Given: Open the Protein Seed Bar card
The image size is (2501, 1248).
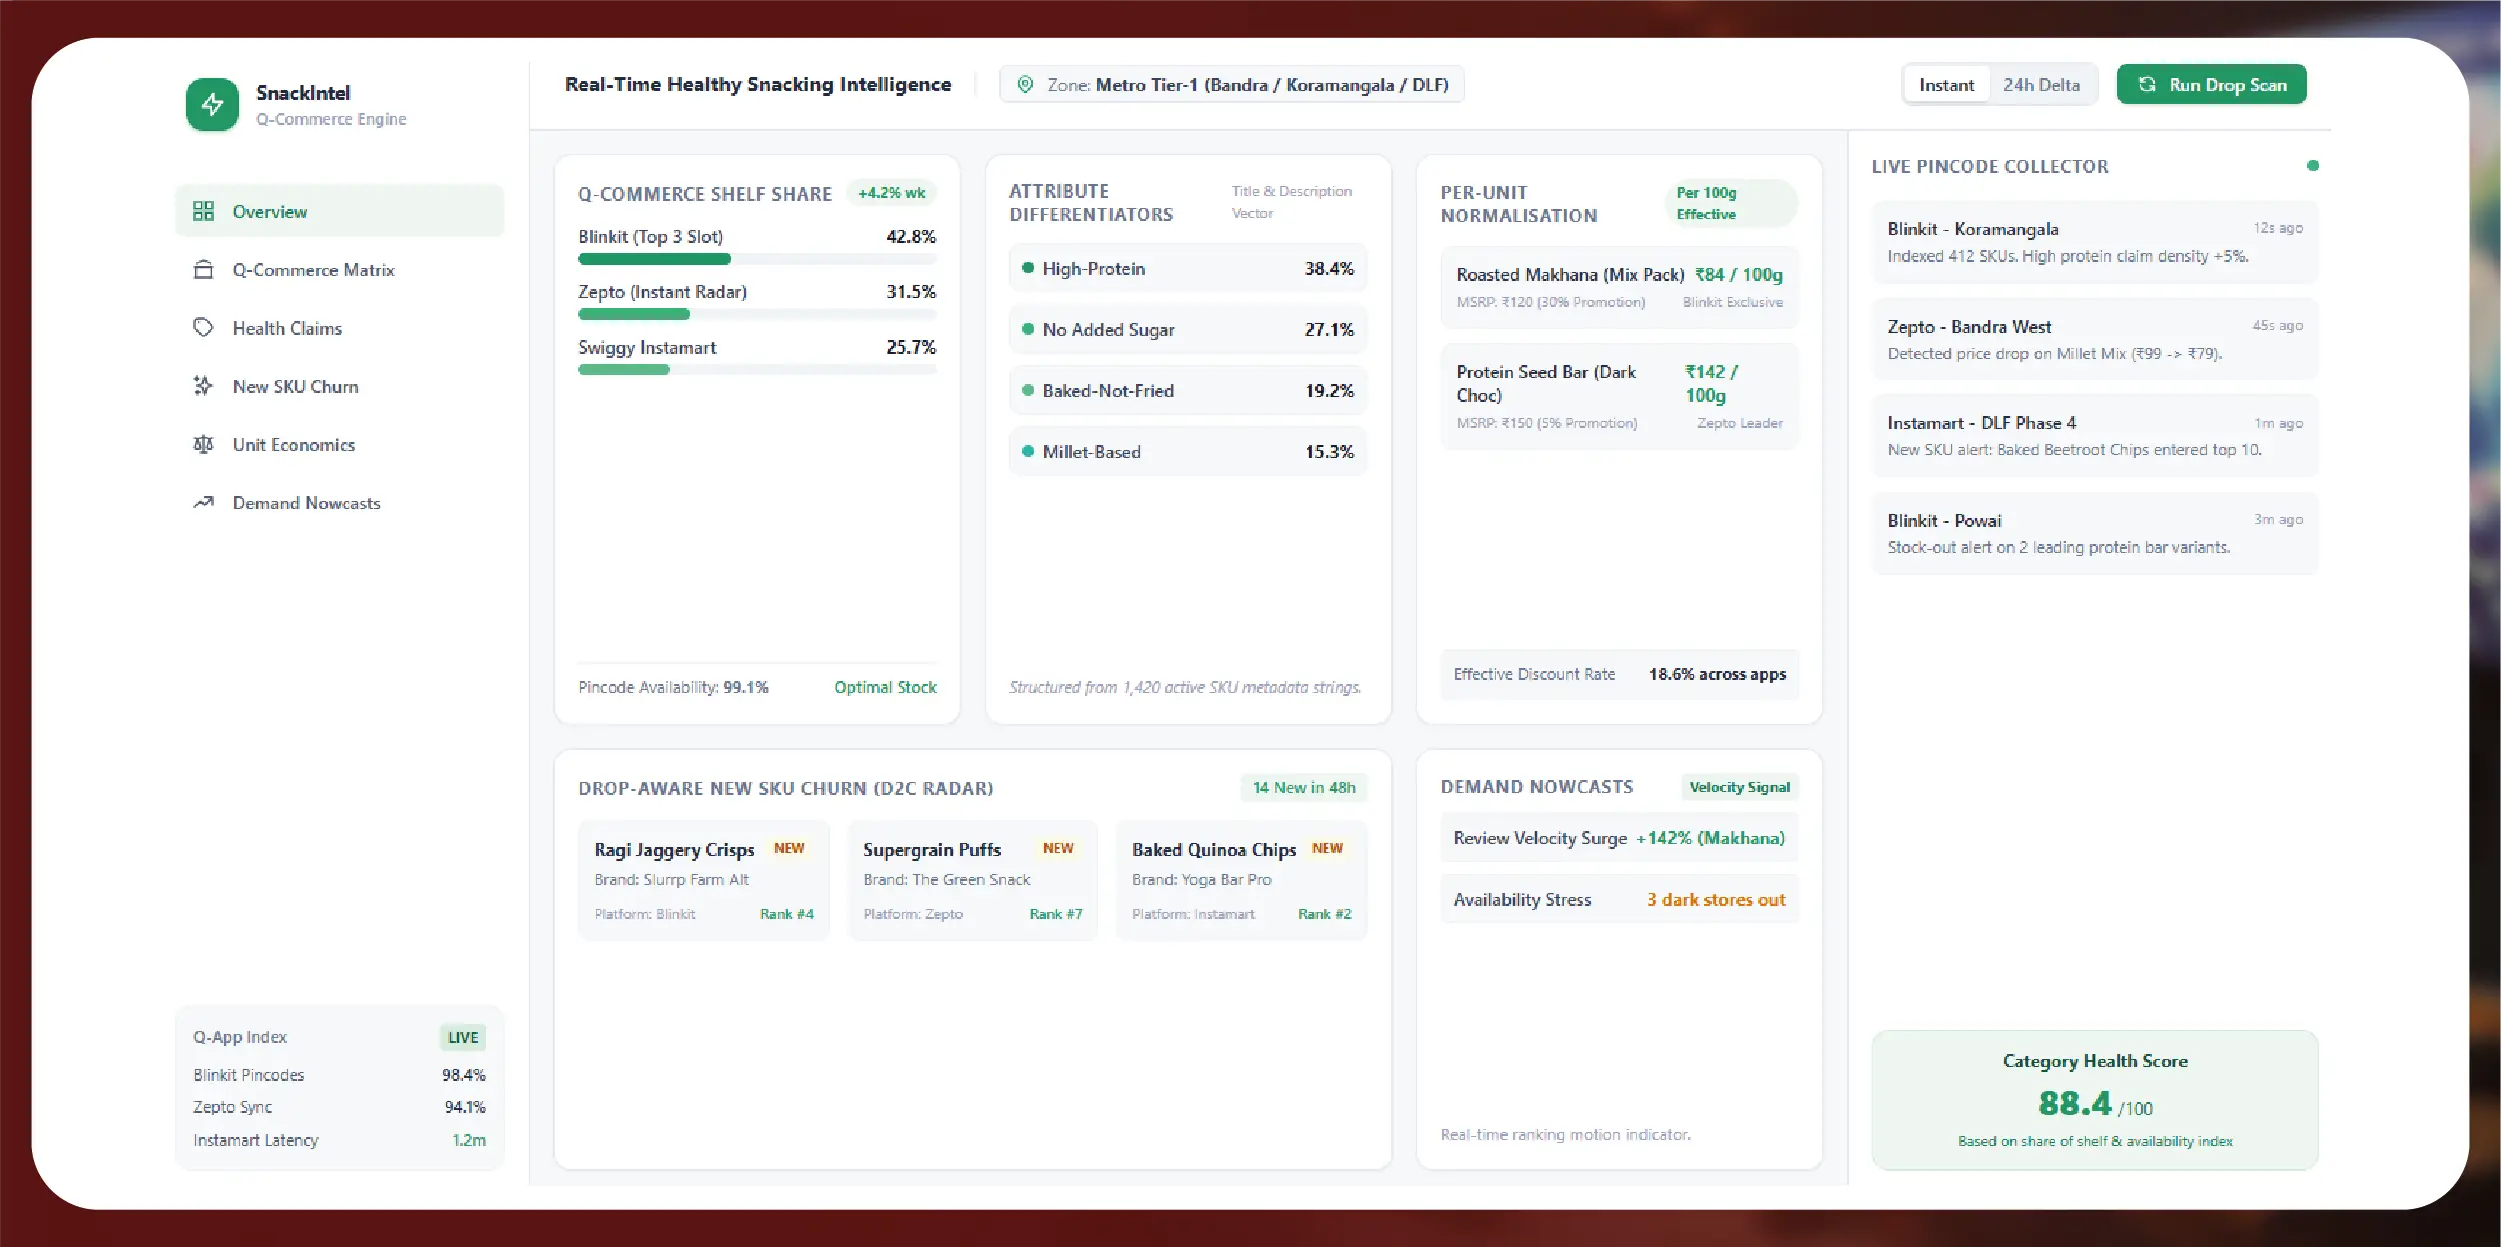Looking at the screenshot, I should coord(1619,396).
